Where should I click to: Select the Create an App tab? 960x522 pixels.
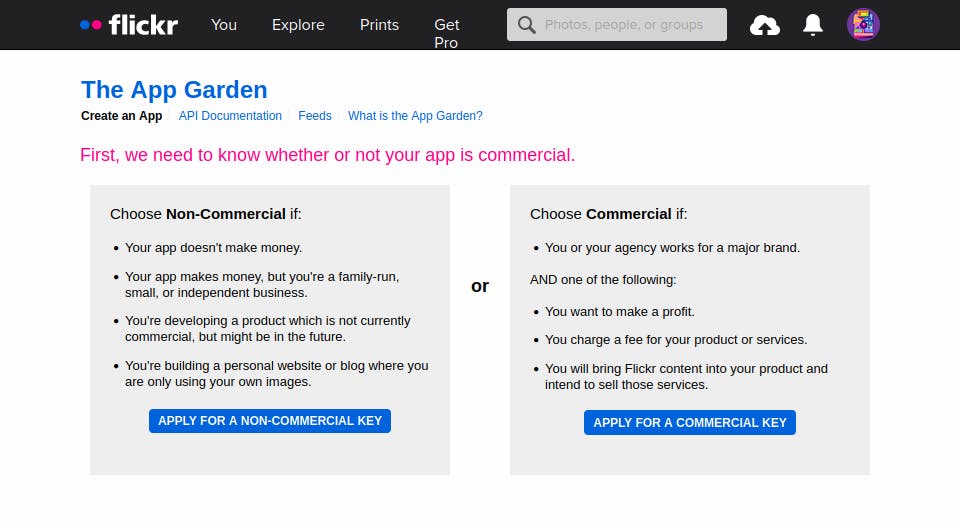click(x=121, y=116)
